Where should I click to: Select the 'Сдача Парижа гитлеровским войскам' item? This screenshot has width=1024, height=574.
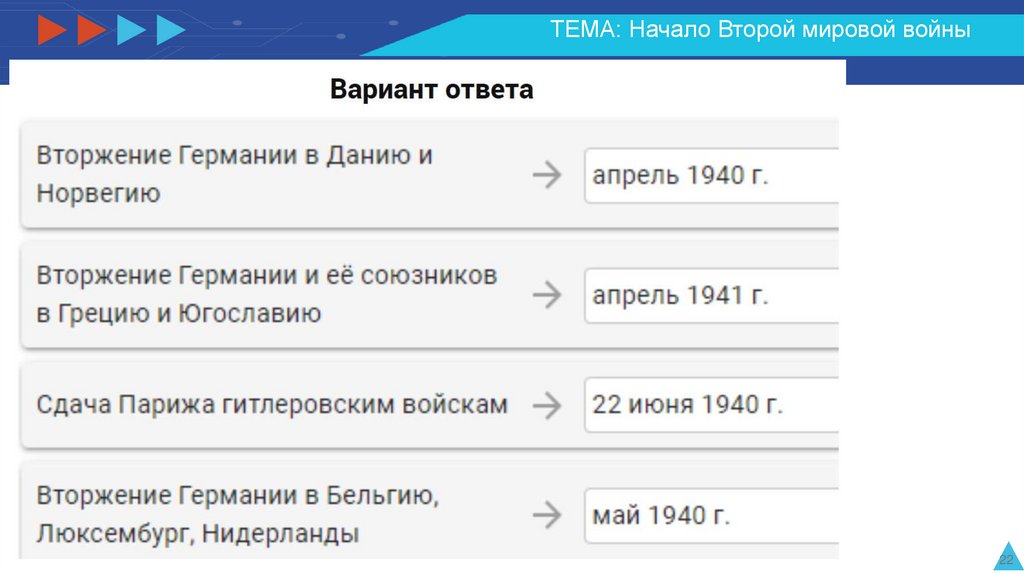[x=272, y=405]
